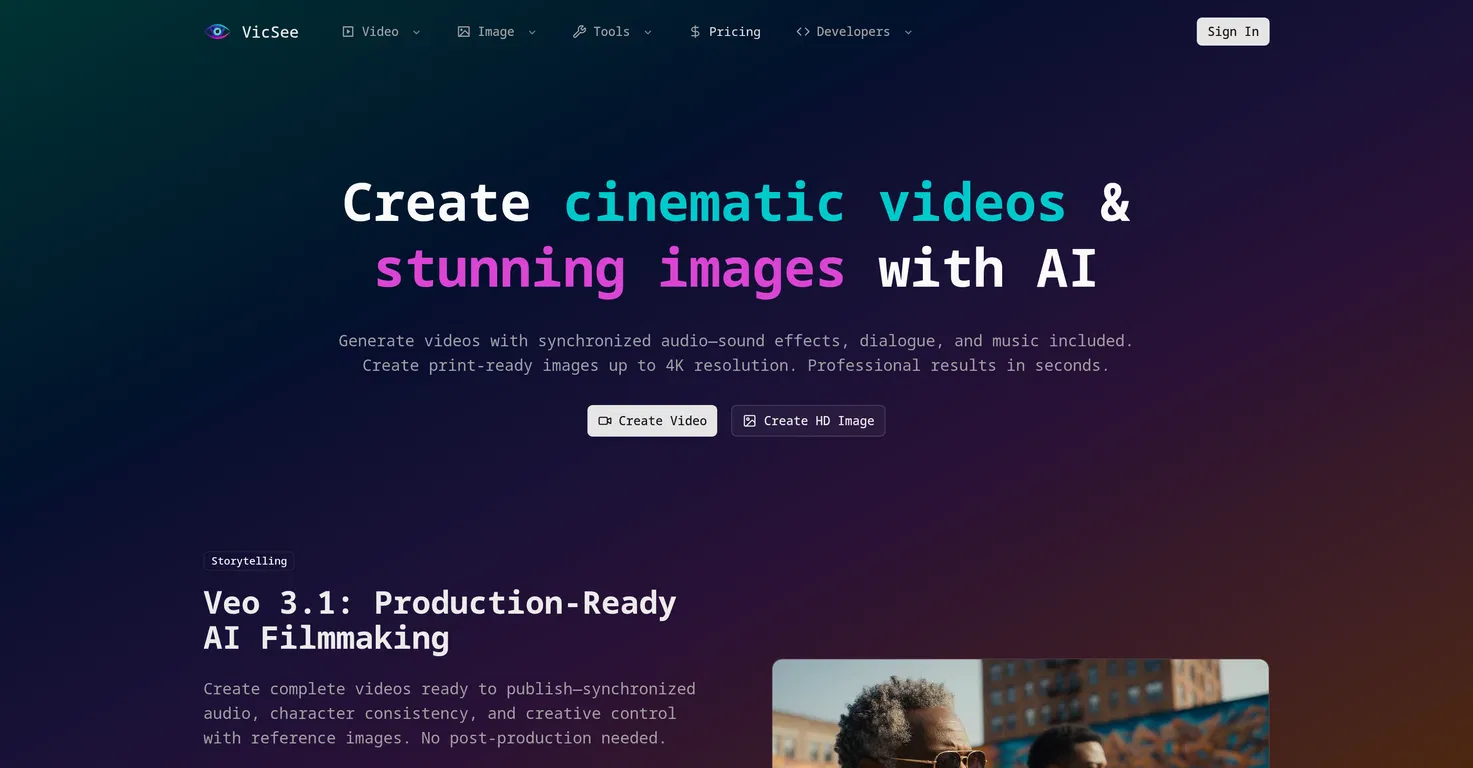Open the Video navigation menu label
The width and height of the screenshot is (1473, 768).
380,32
